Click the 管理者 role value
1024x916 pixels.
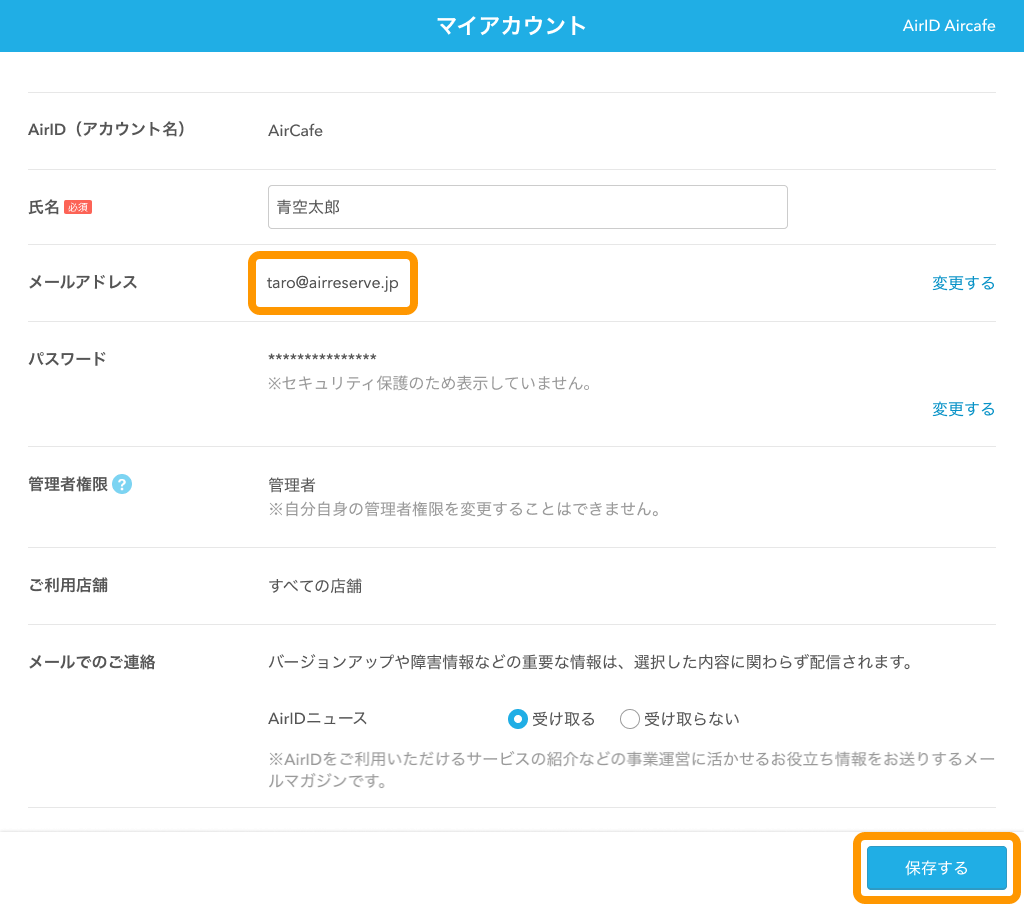tap(292, 484)
